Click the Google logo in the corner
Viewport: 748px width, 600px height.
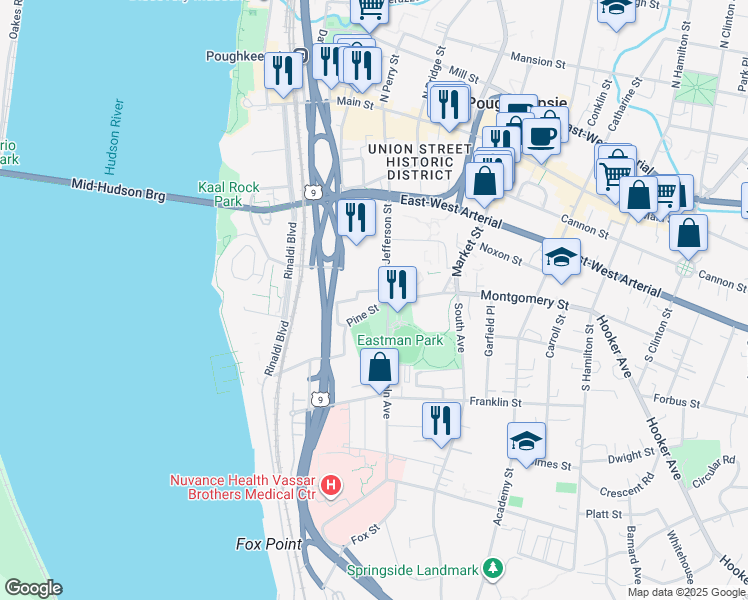point(33,587)
